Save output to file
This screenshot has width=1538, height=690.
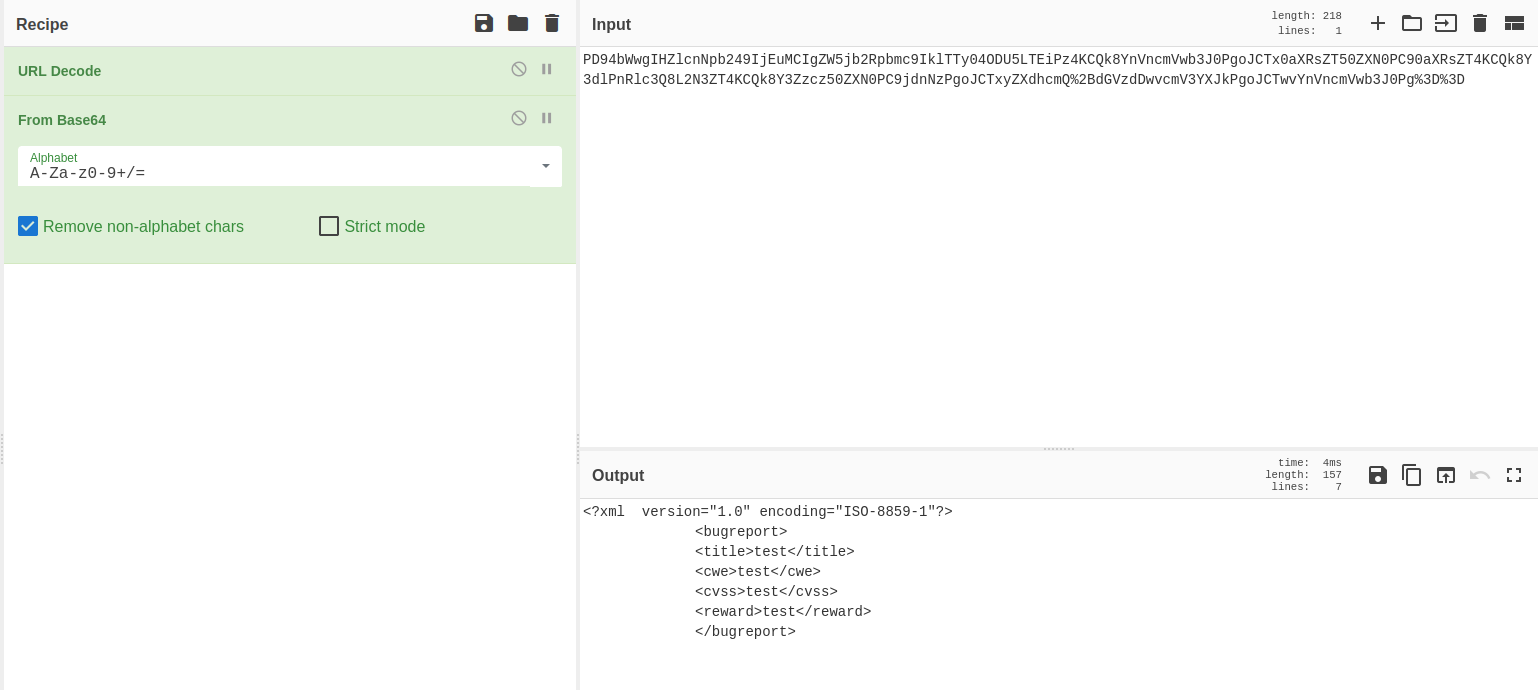1378,475
